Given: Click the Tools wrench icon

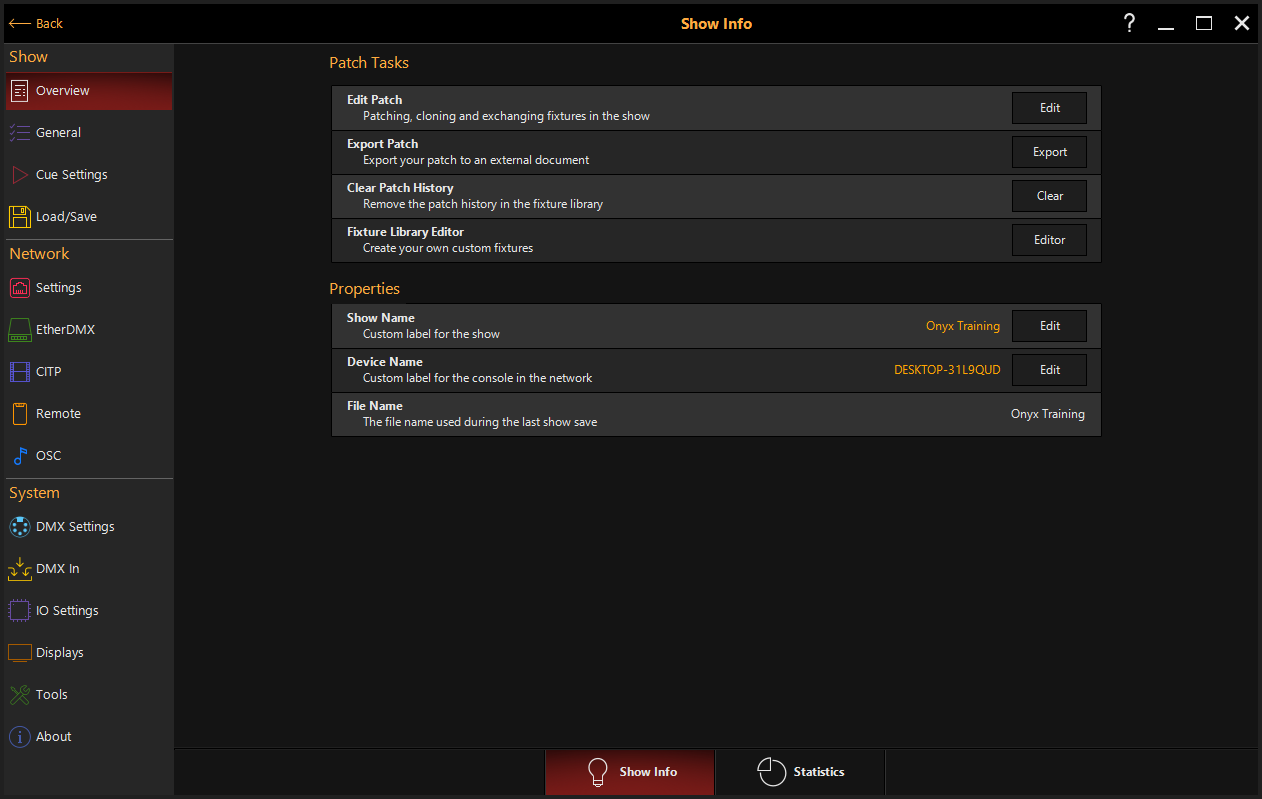Looking at the screenshot, I should pyautogui.click(x=19, y=695).
